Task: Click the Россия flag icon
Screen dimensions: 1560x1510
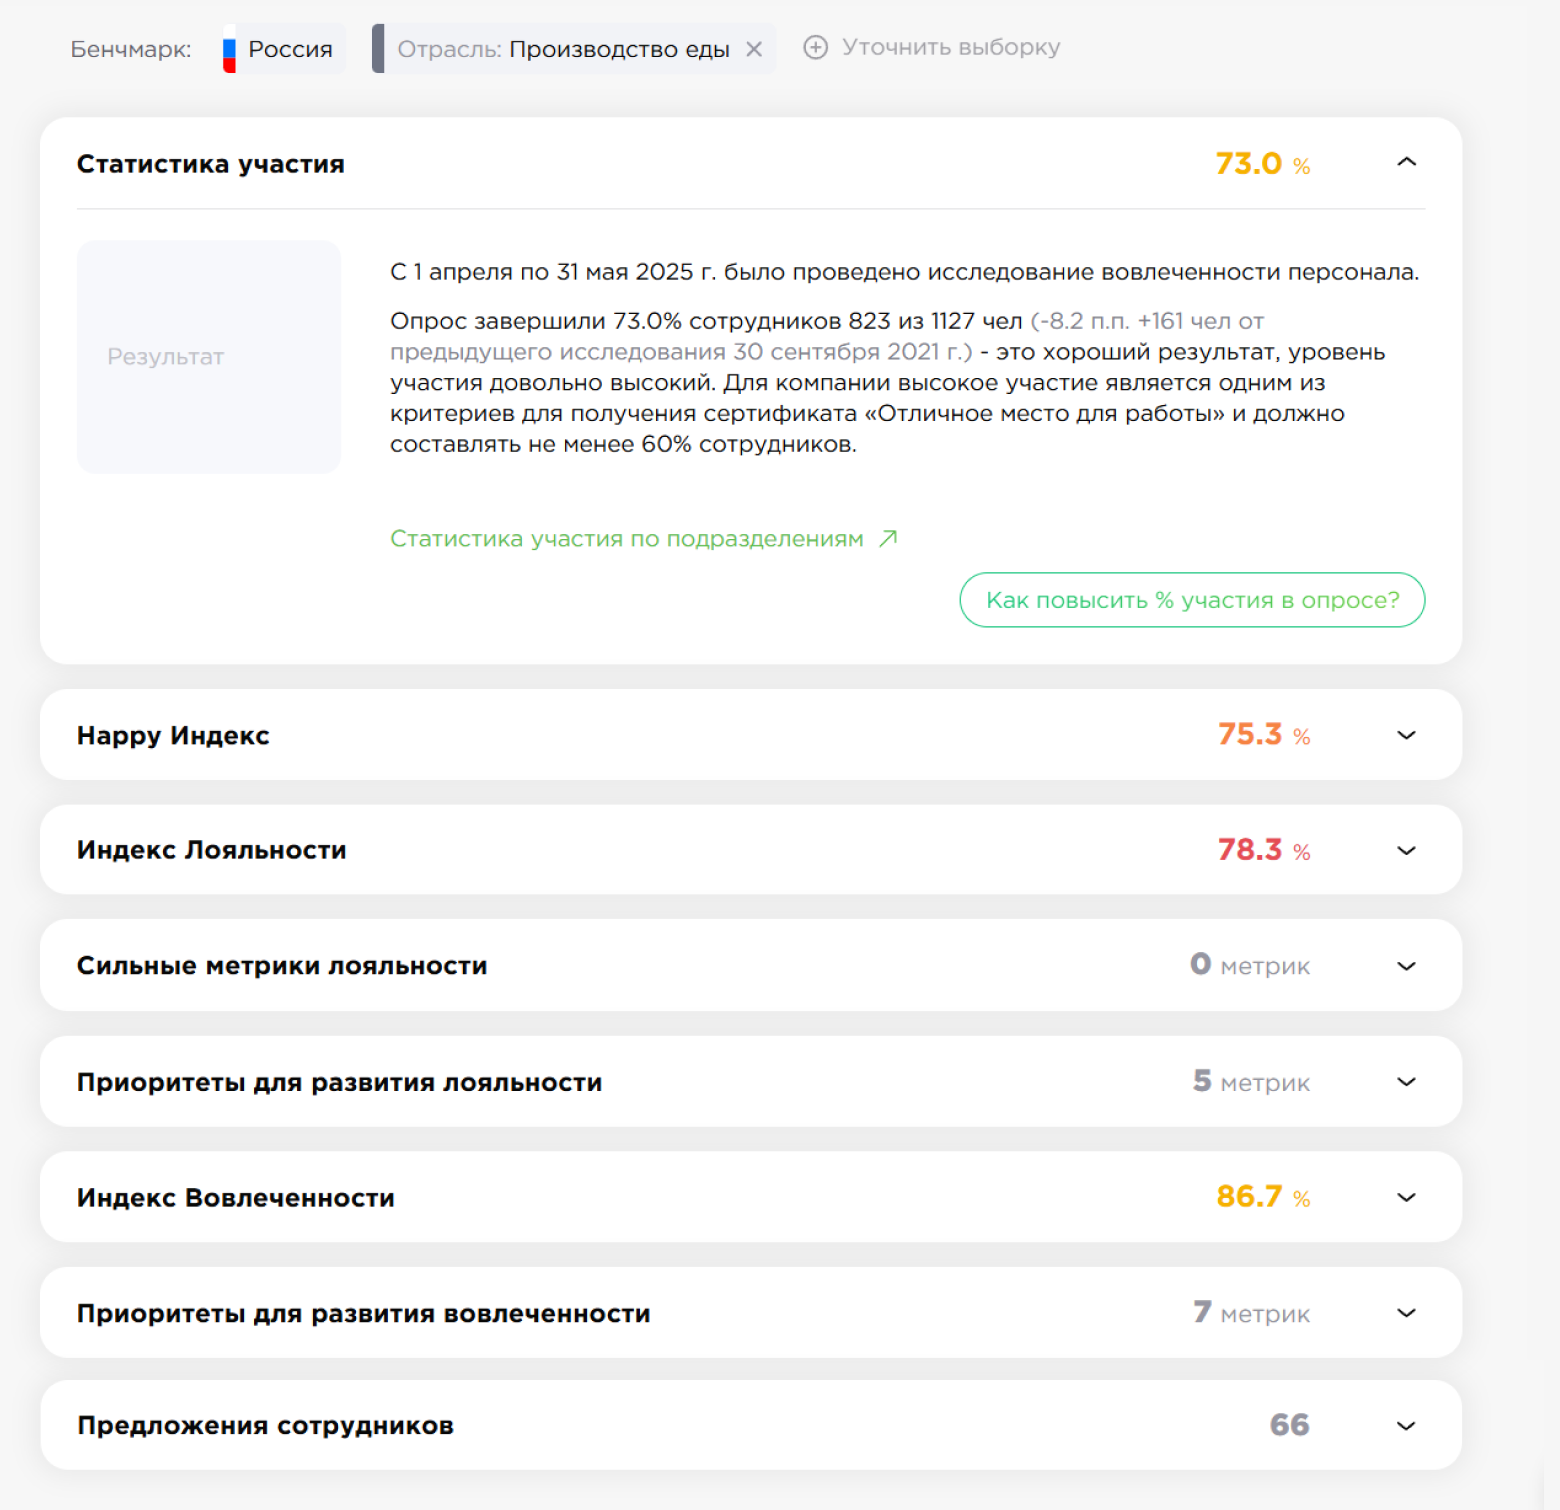Action: (229, 50)
